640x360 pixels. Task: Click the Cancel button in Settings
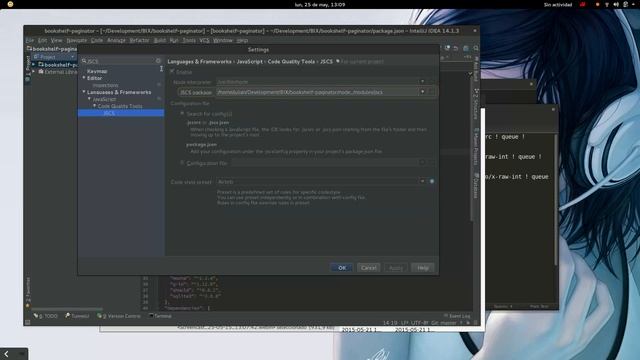(369, 268)
